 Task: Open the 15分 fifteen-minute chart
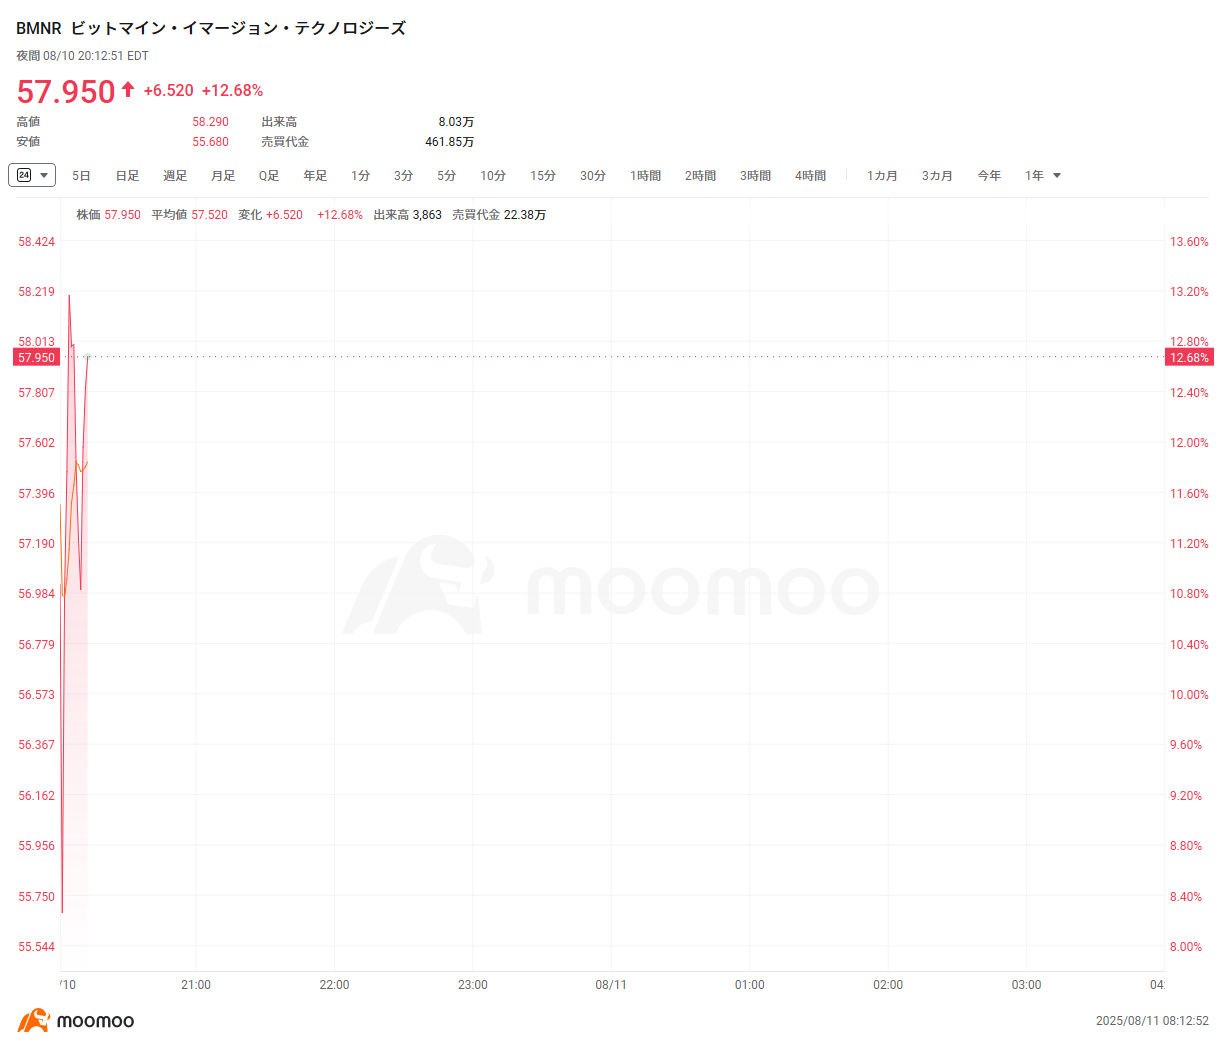click(543, 175)
